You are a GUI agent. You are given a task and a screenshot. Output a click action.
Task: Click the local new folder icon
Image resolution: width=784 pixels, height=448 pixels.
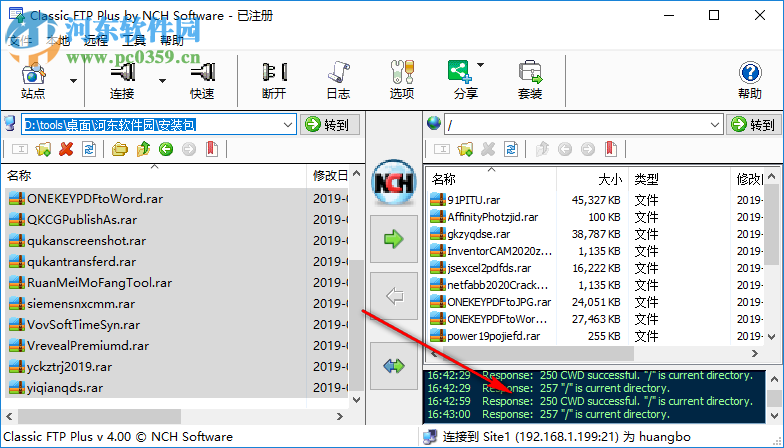click(44, 149)
